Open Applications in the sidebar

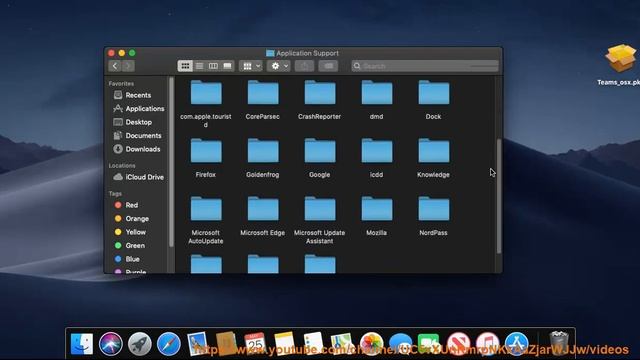pos(139,109)
